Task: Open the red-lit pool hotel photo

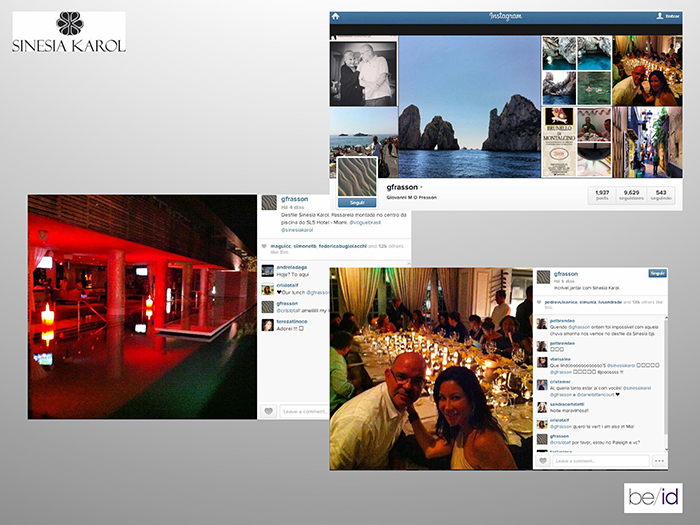Action: 142,307
